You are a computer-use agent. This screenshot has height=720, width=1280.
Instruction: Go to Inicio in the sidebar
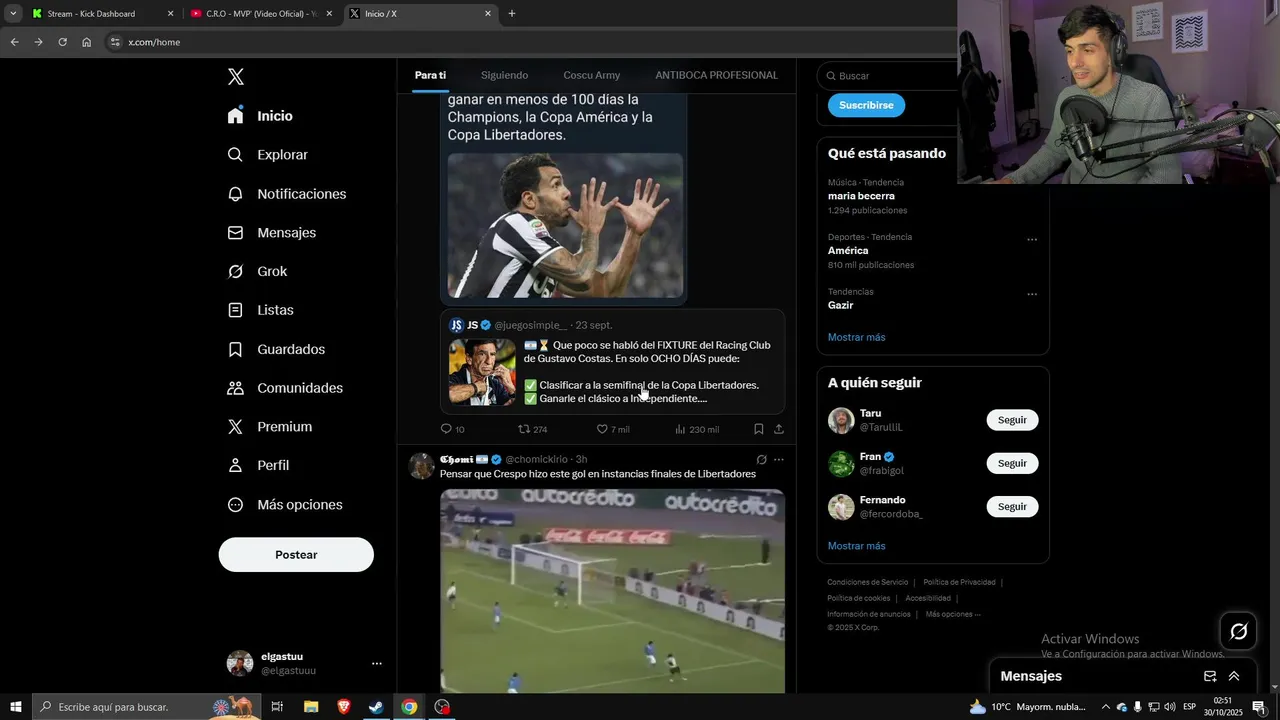(x=260, y=116)
